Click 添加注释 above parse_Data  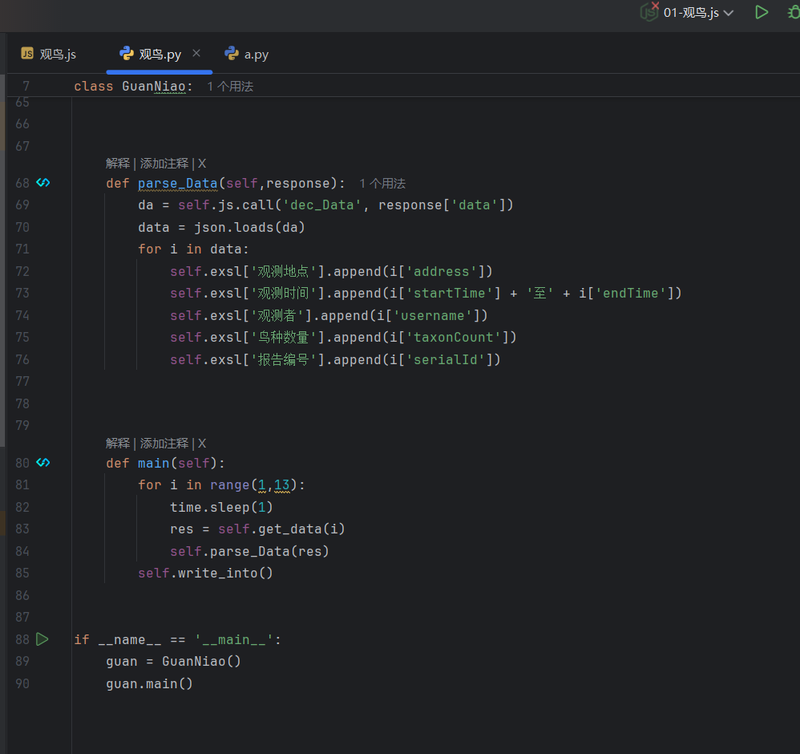(x=164, y=163)
